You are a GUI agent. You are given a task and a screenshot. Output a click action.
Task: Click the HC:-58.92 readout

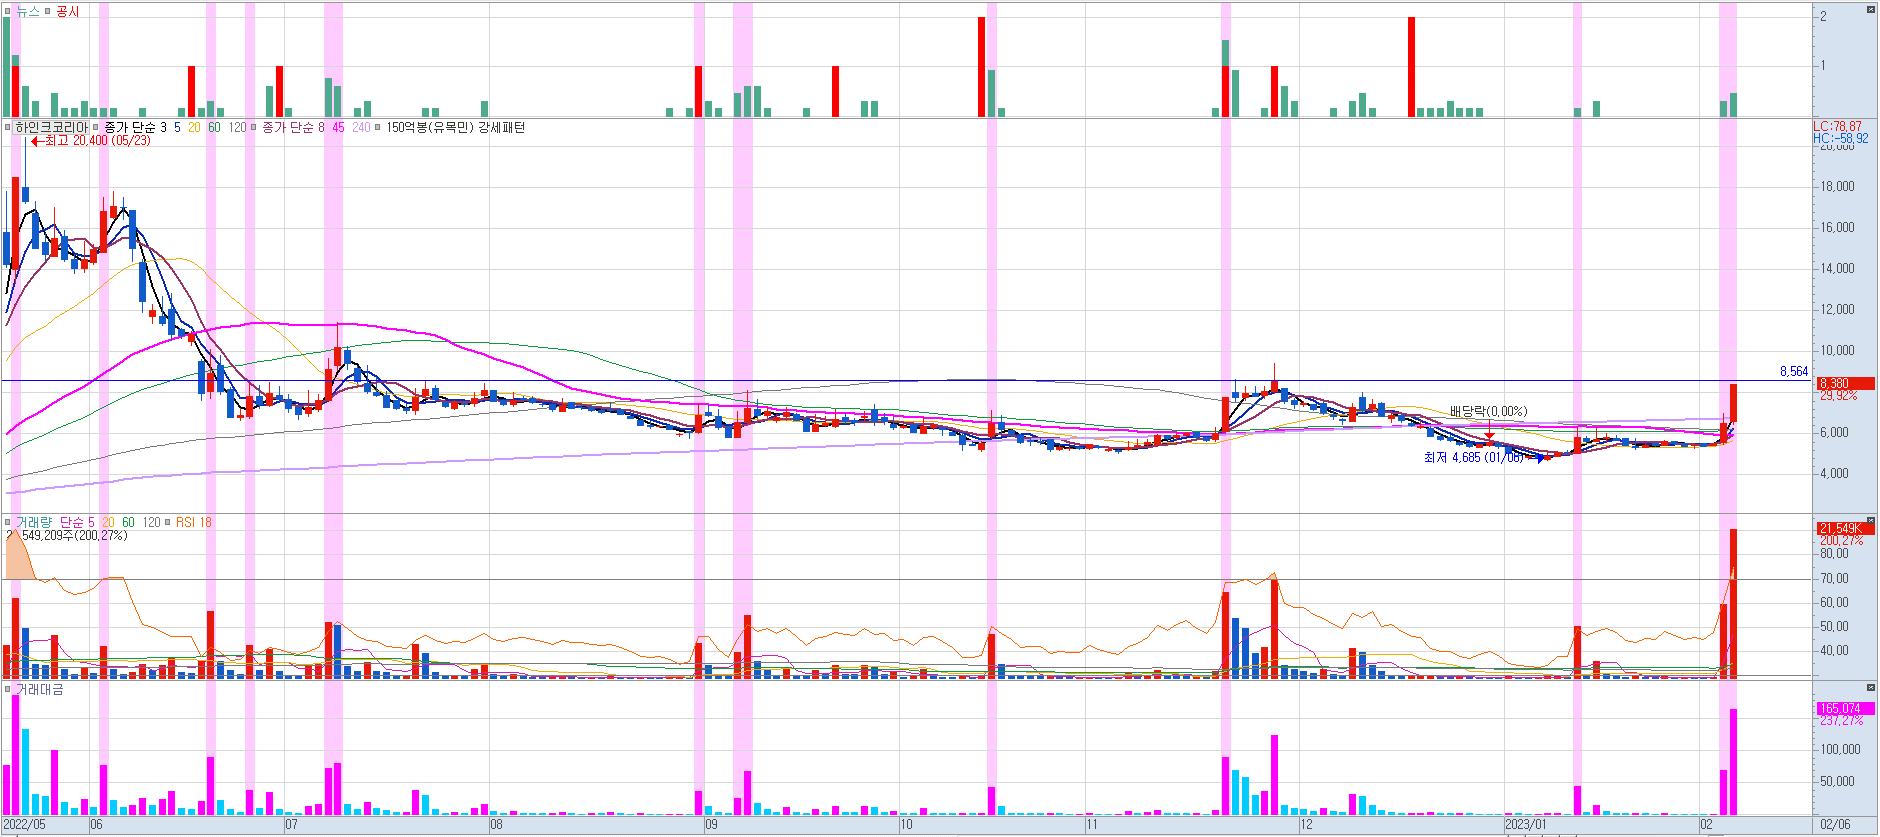coord(1840,139)
